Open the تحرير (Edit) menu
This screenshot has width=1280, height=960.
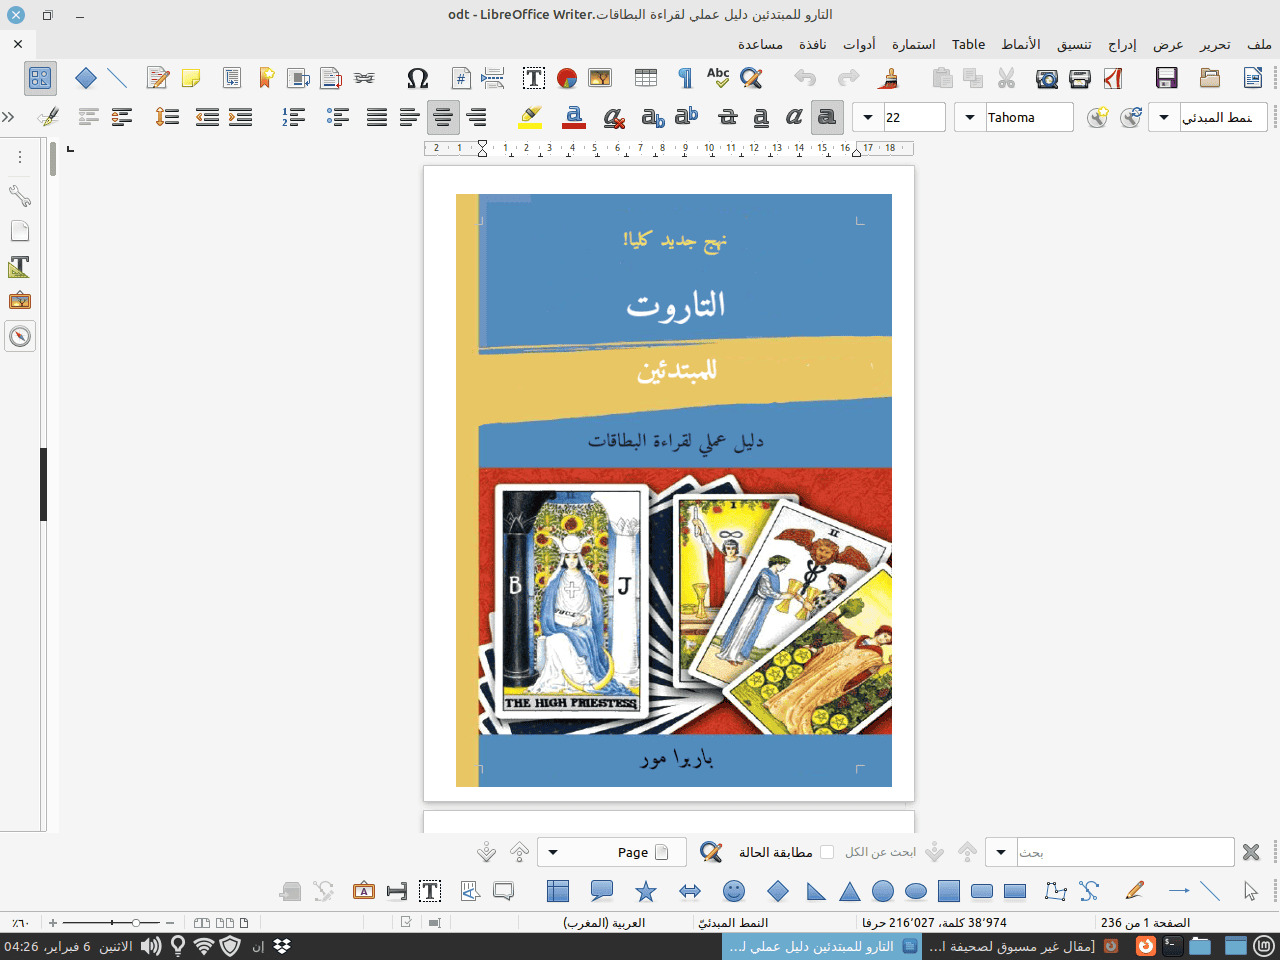(x=1215, y=44)
